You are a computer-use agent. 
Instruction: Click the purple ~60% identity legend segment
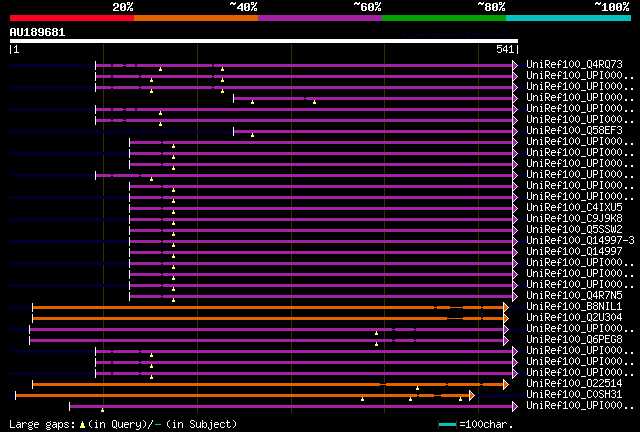[x=320, y=18]
